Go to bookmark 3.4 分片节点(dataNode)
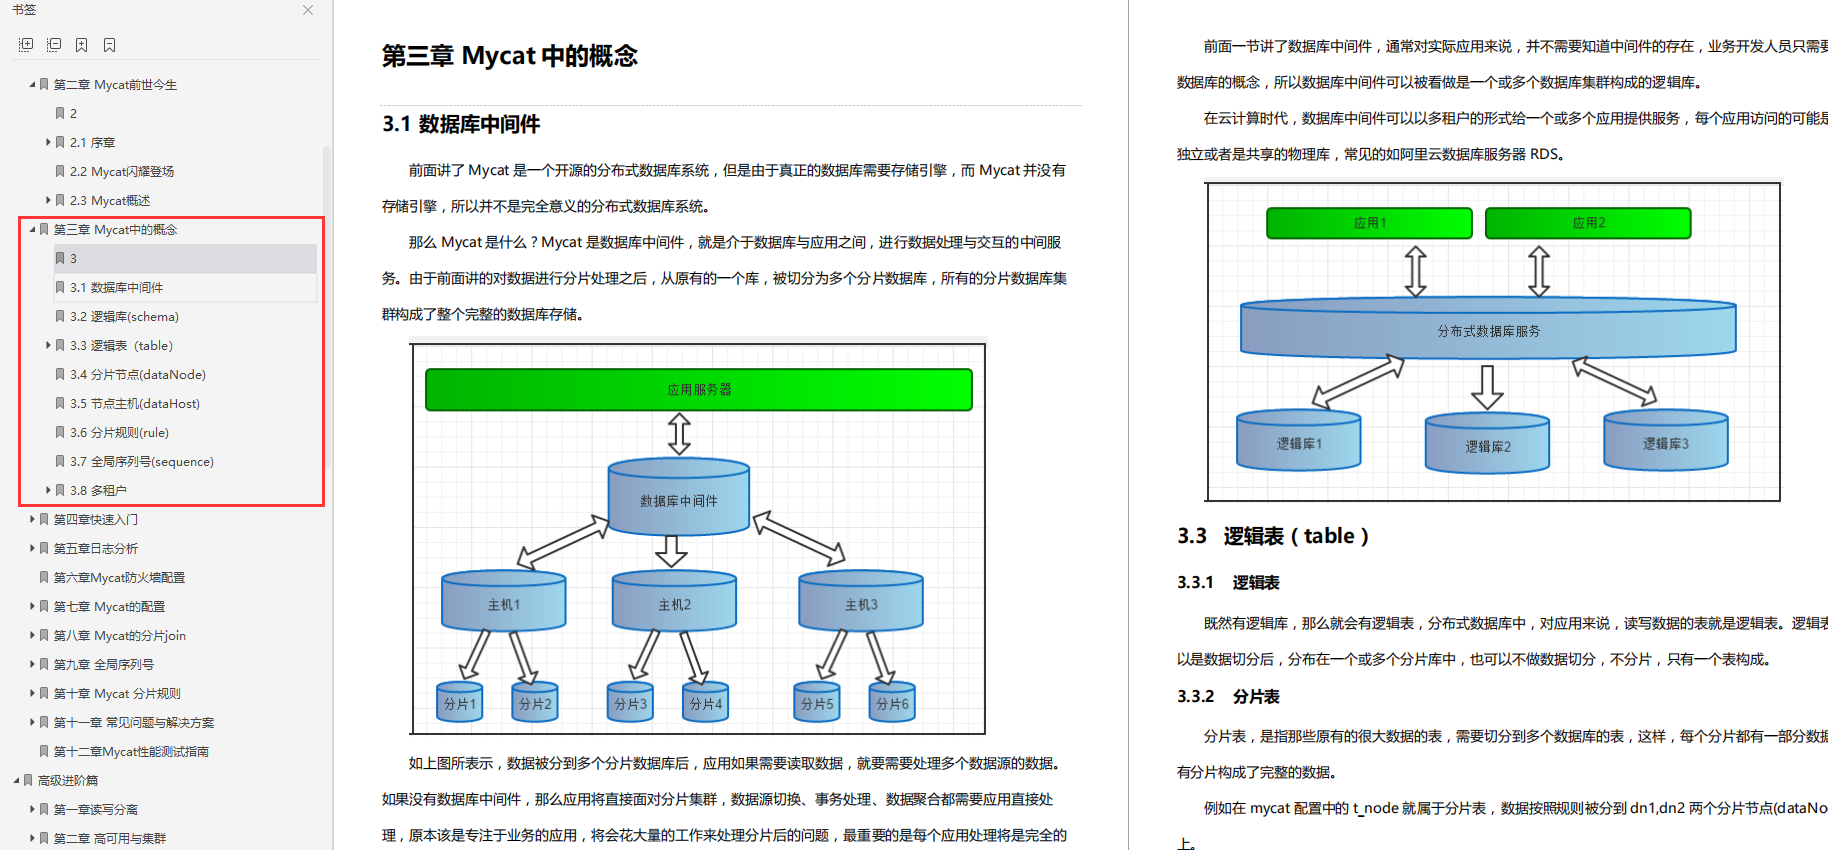Image resolution: width=1828 pixels, height=850 pixels. pos(138,375)
